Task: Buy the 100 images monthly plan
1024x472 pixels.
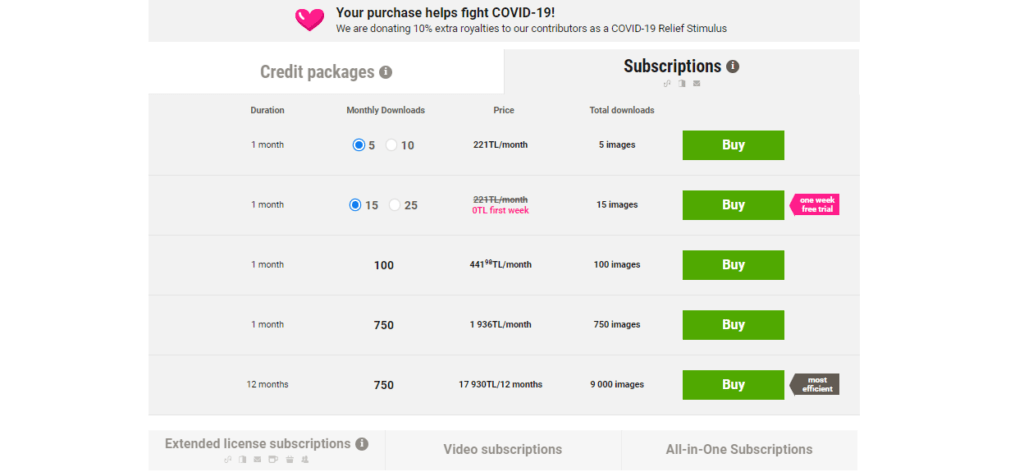Action: point(733,265)
